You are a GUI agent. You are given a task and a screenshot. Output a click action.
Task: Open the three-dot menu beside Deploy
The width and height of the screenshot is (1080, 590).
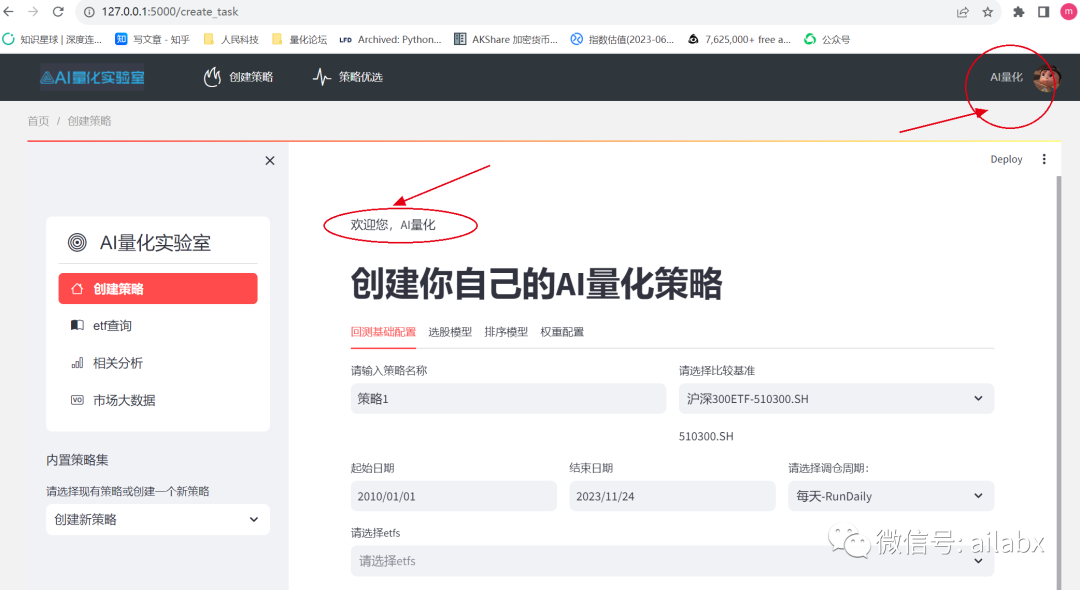pos(1044,159)
